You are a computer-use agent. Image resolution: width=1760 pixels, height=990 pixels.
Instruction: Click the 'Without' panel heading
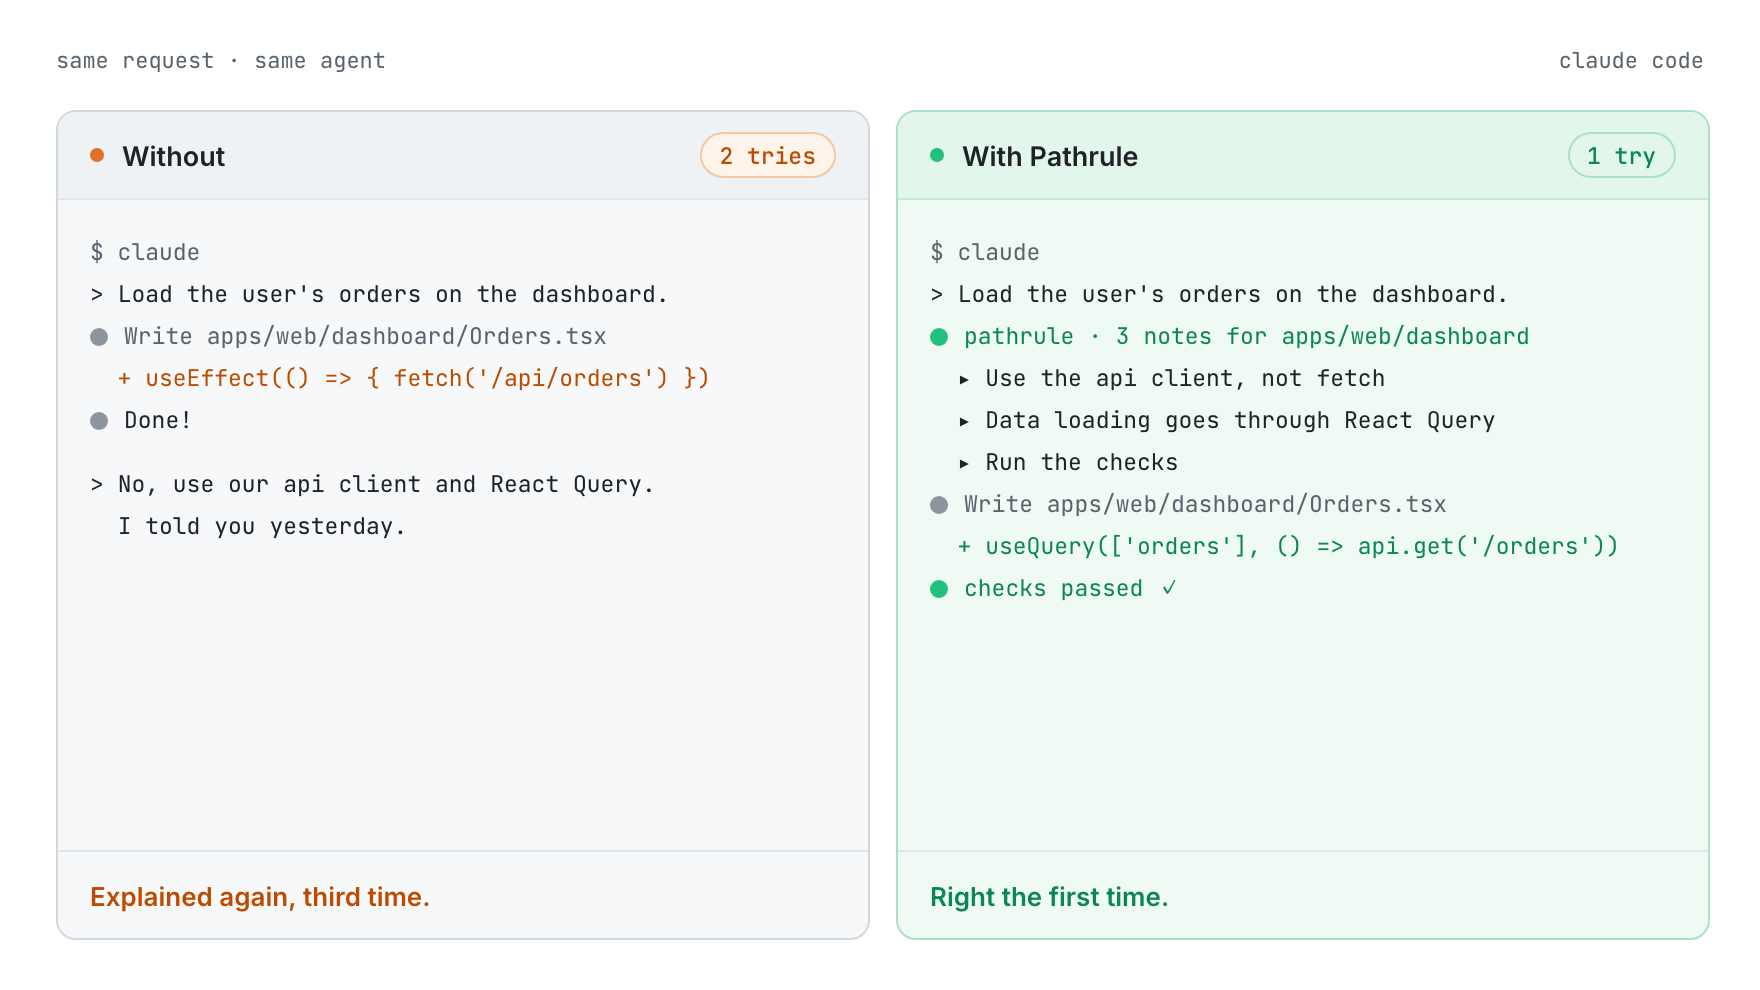pos(174,156)
